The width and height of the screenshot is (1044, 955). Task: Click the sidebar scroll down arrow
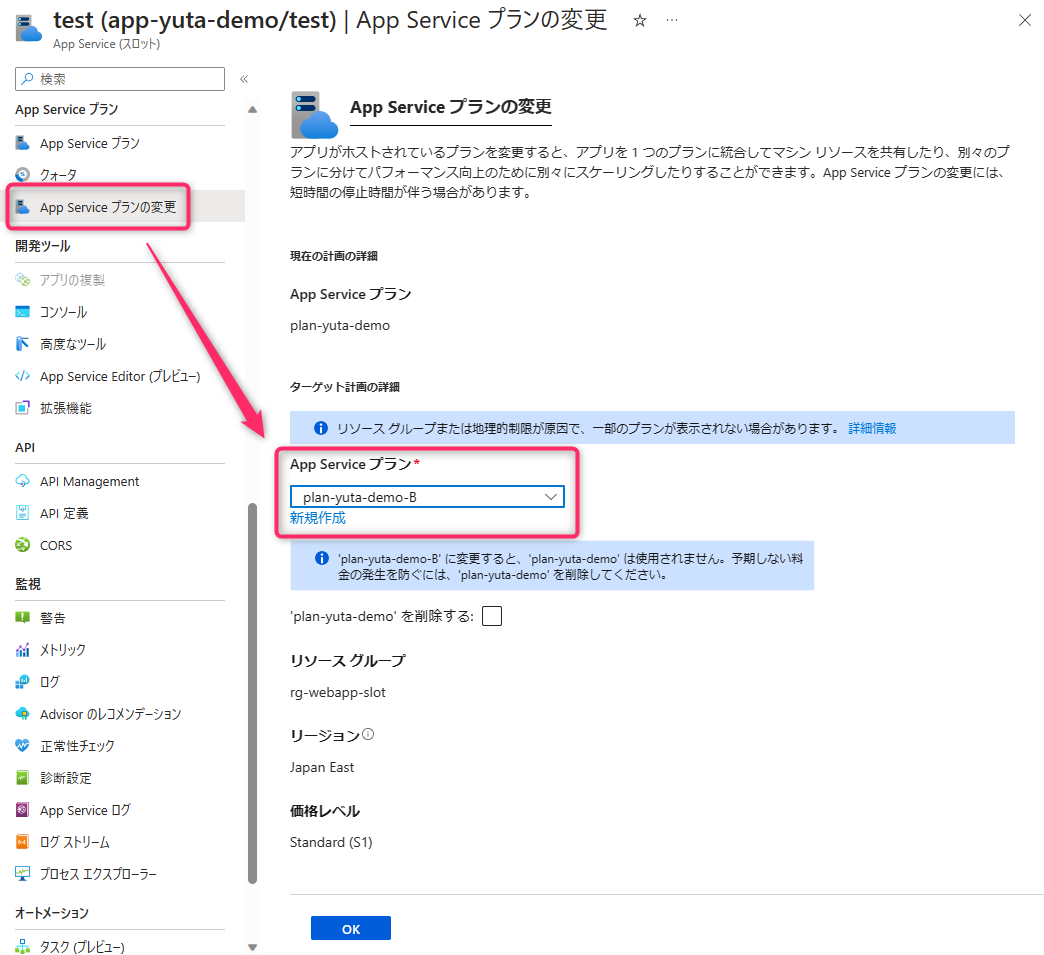[x=252, y=946]
